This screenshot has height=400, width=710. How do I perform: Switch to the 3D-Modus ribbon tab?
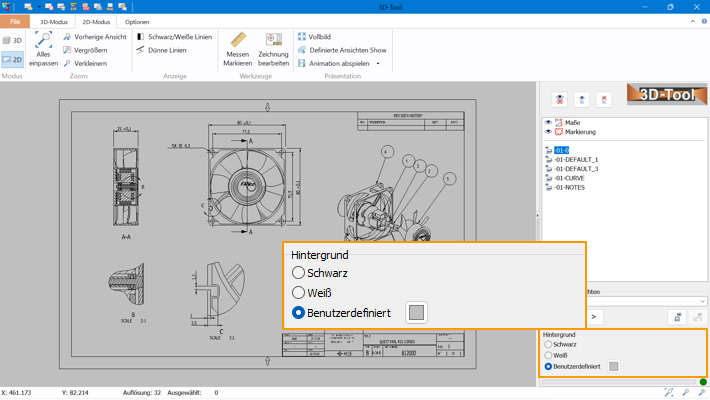click(56, 20)
